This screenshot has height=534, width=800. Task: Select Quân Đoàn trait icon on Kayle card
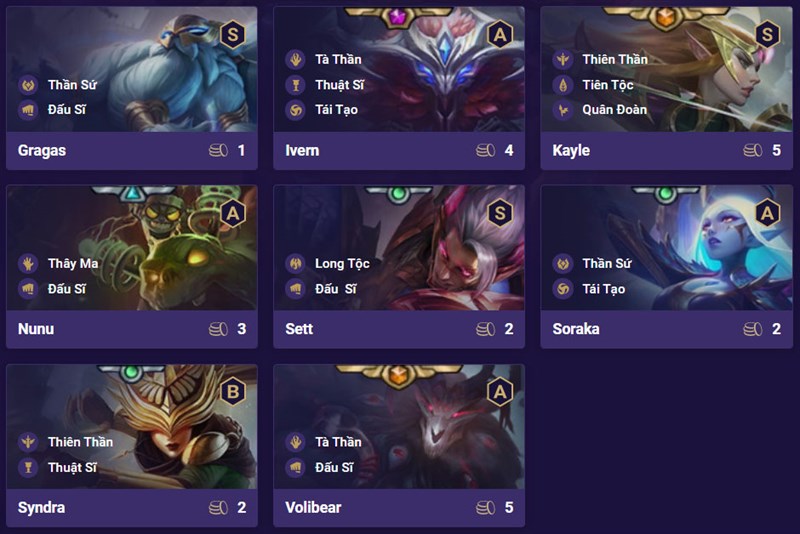point(563,110)
